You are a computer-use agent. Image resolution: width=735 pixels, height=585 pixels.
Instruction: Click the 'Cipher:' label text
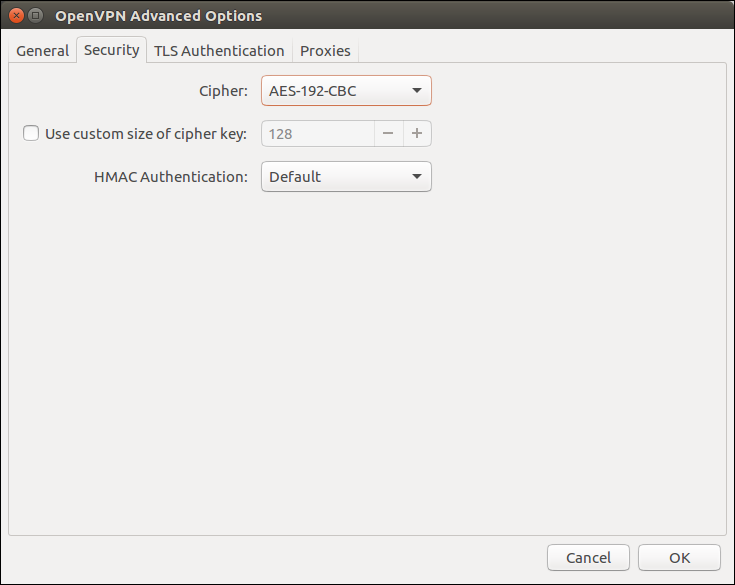(223, 91)
